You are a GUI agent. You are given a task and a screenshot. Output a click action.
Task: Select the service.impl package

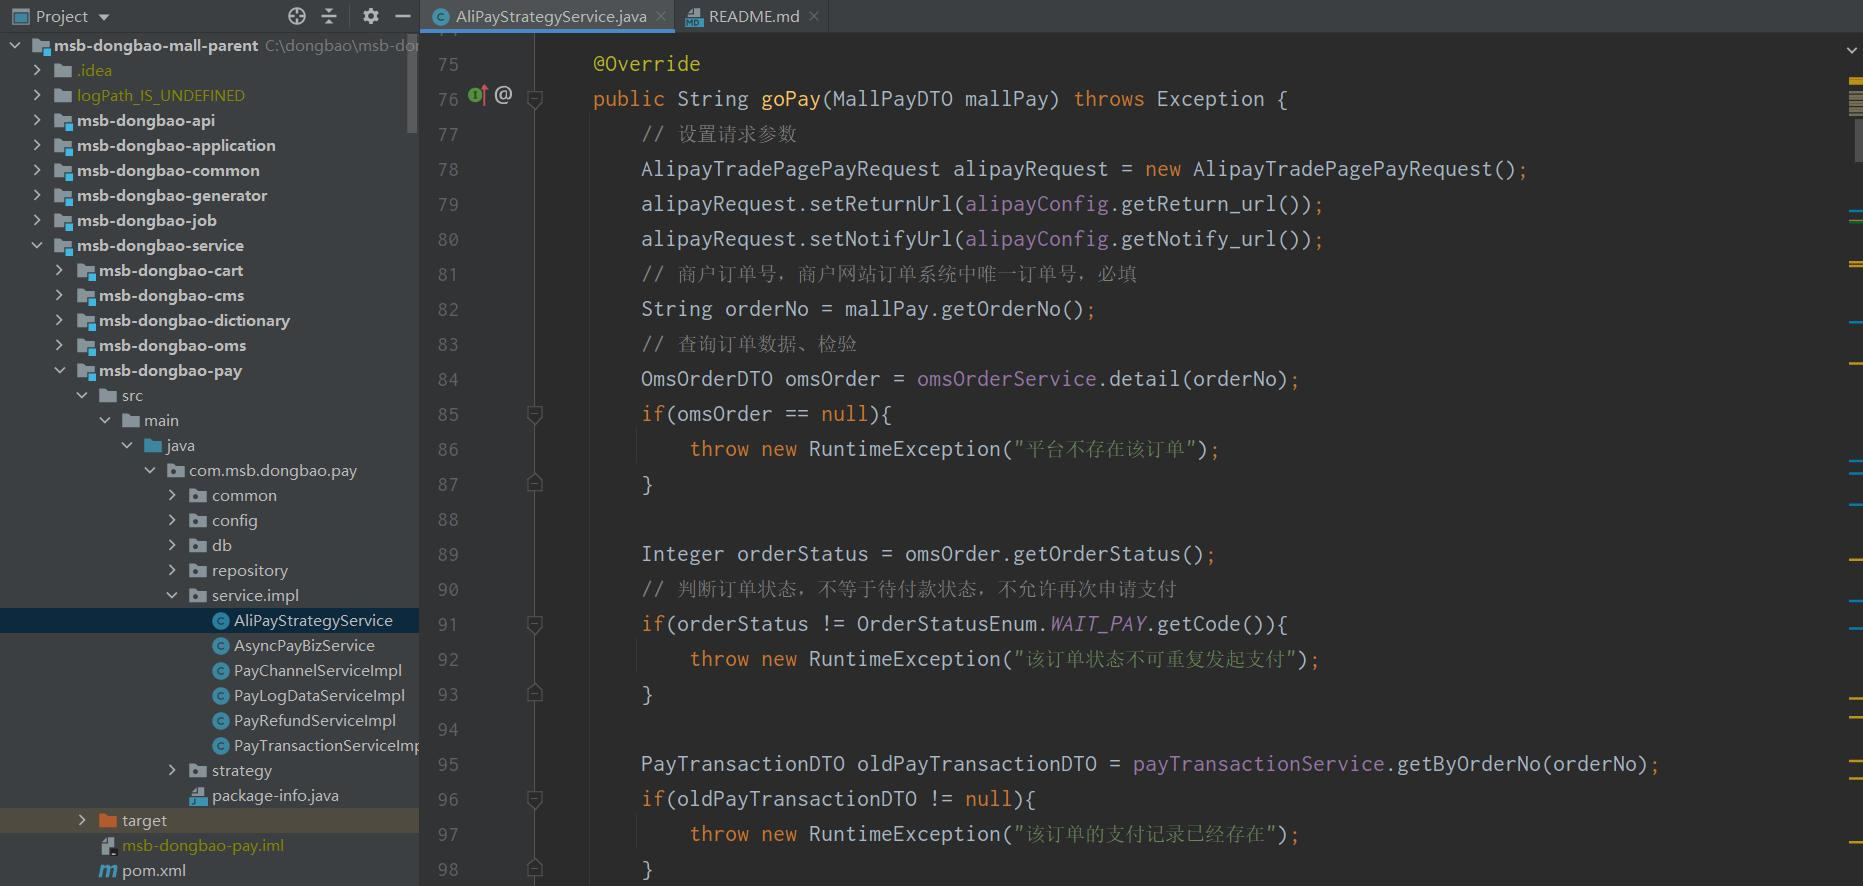tap(255, 595)
